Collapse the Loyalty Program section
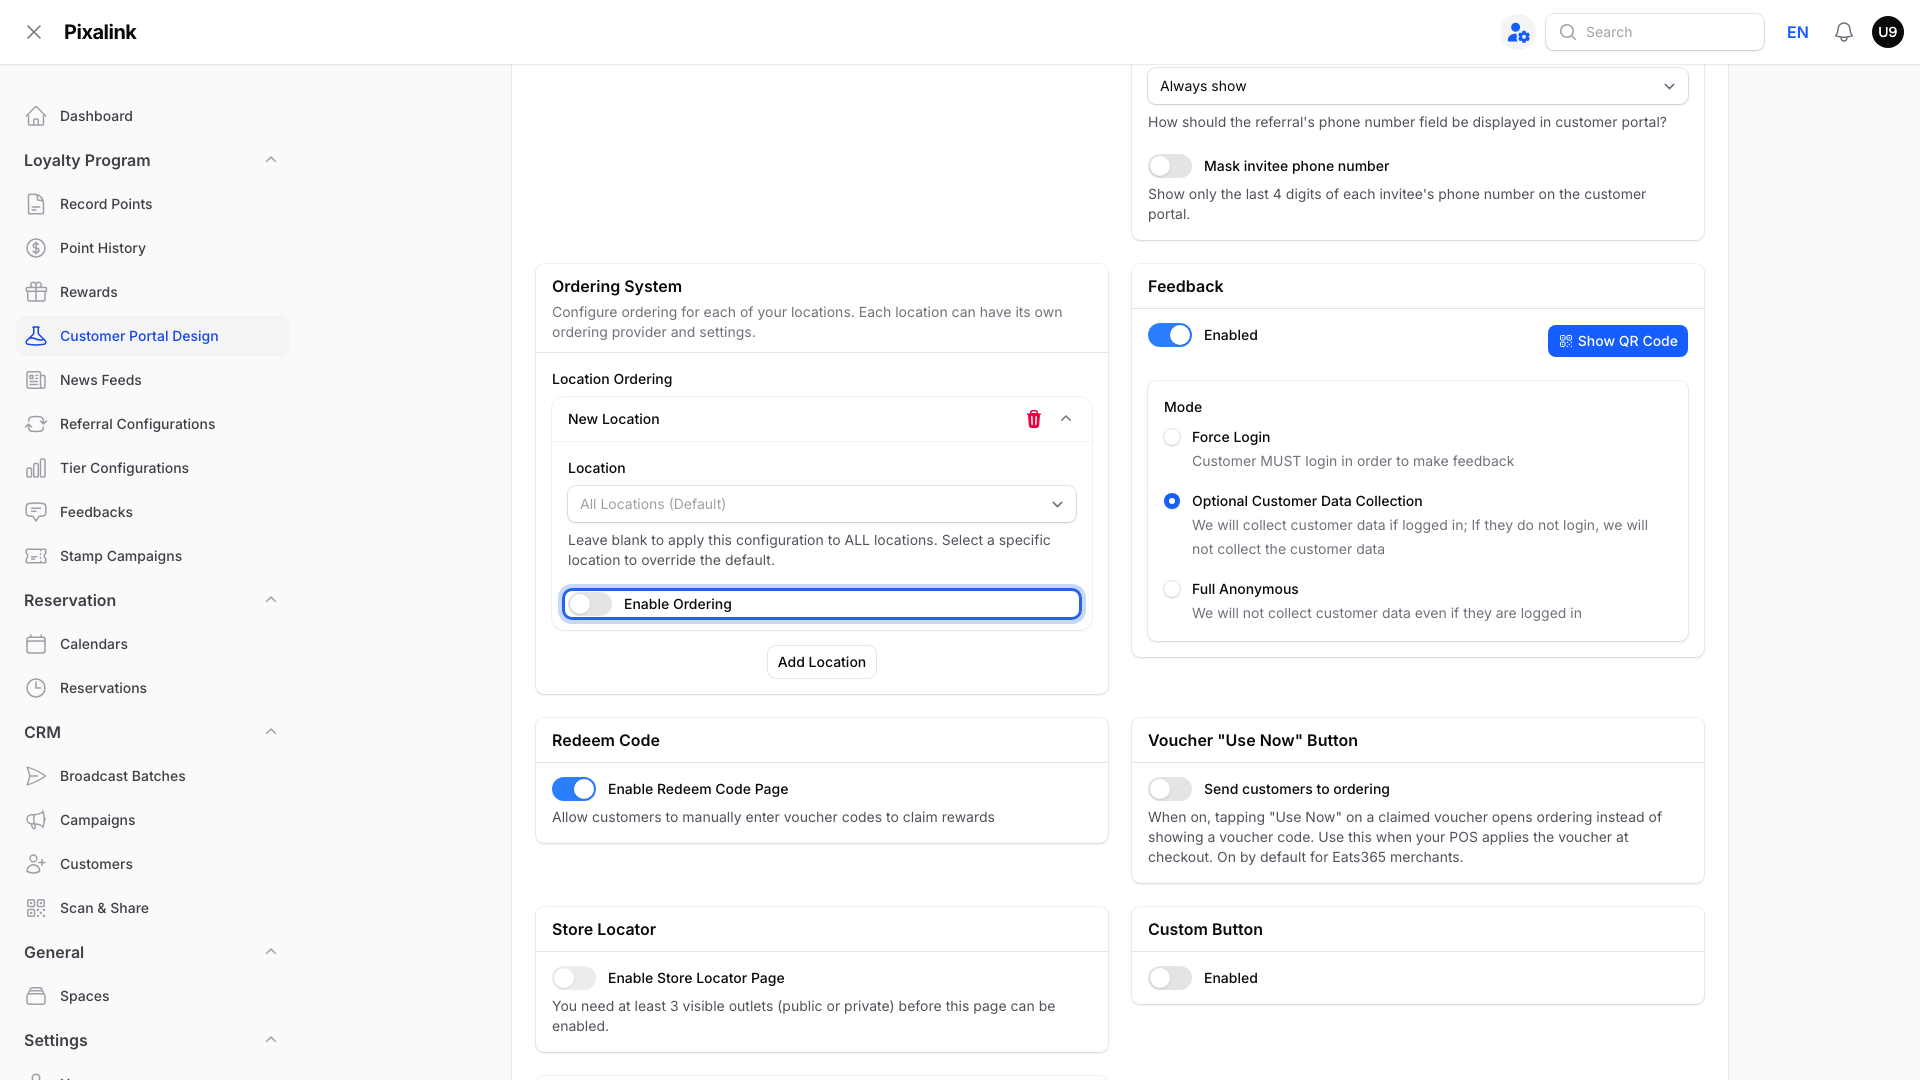1920x1080 pixels. [271, 160]
